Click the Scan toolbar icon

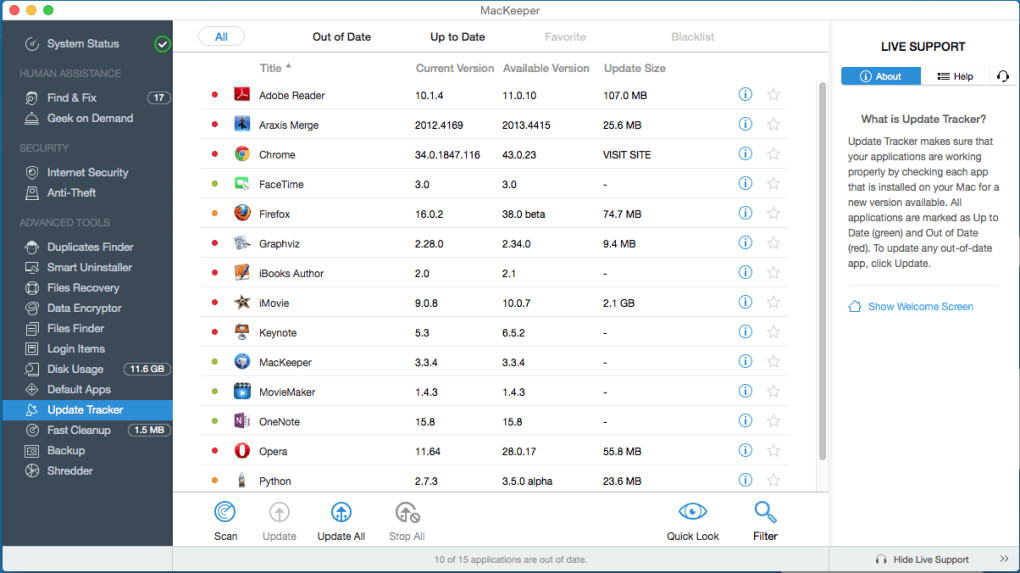coord(225,513)
